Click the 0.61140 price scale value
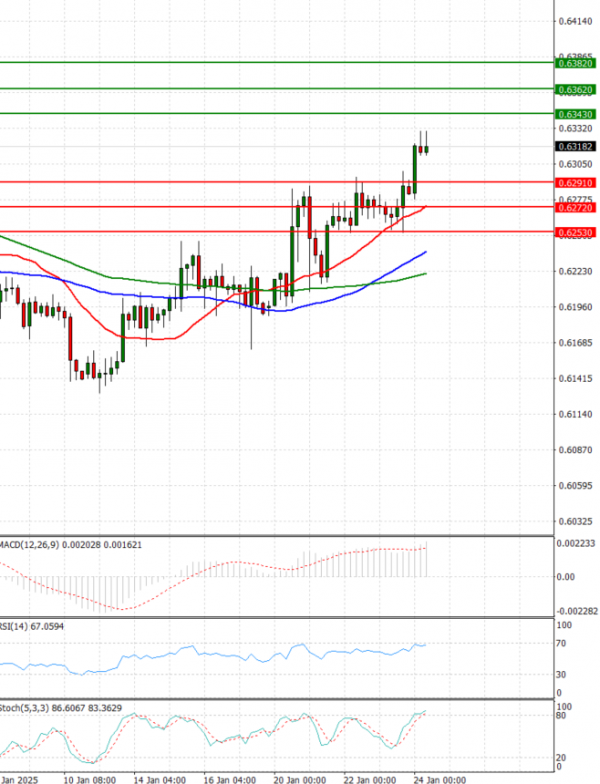 575,414
